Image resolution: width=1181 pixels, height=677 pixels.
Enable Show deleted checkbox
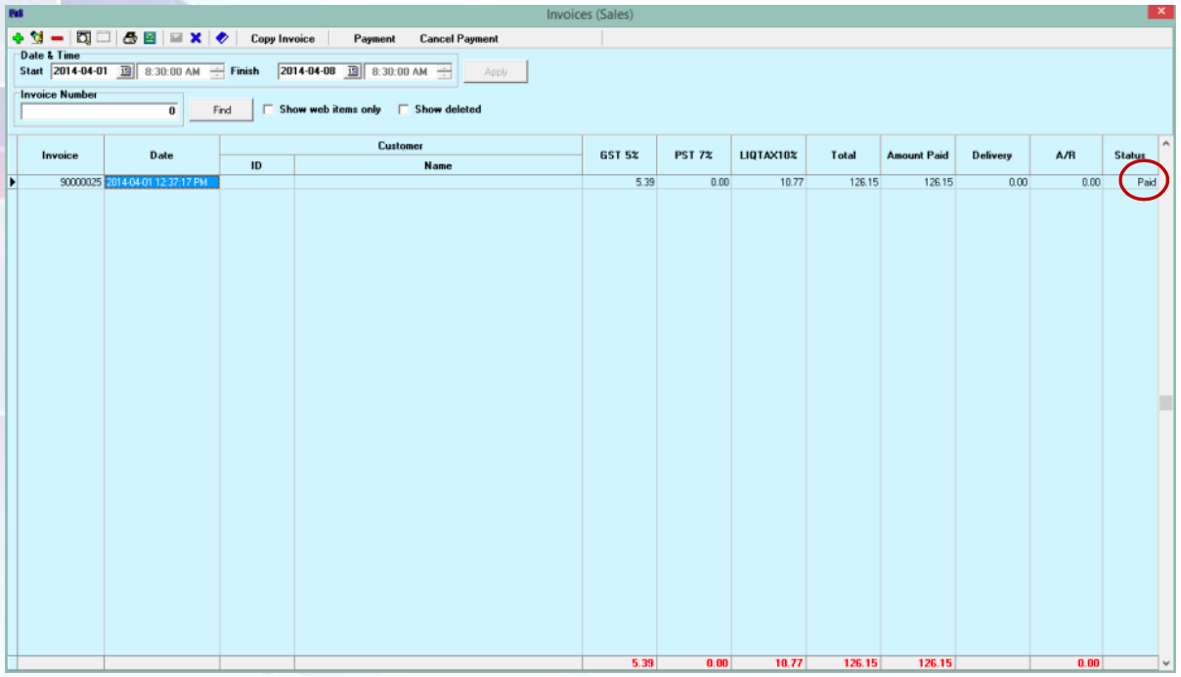click(404, 110)
